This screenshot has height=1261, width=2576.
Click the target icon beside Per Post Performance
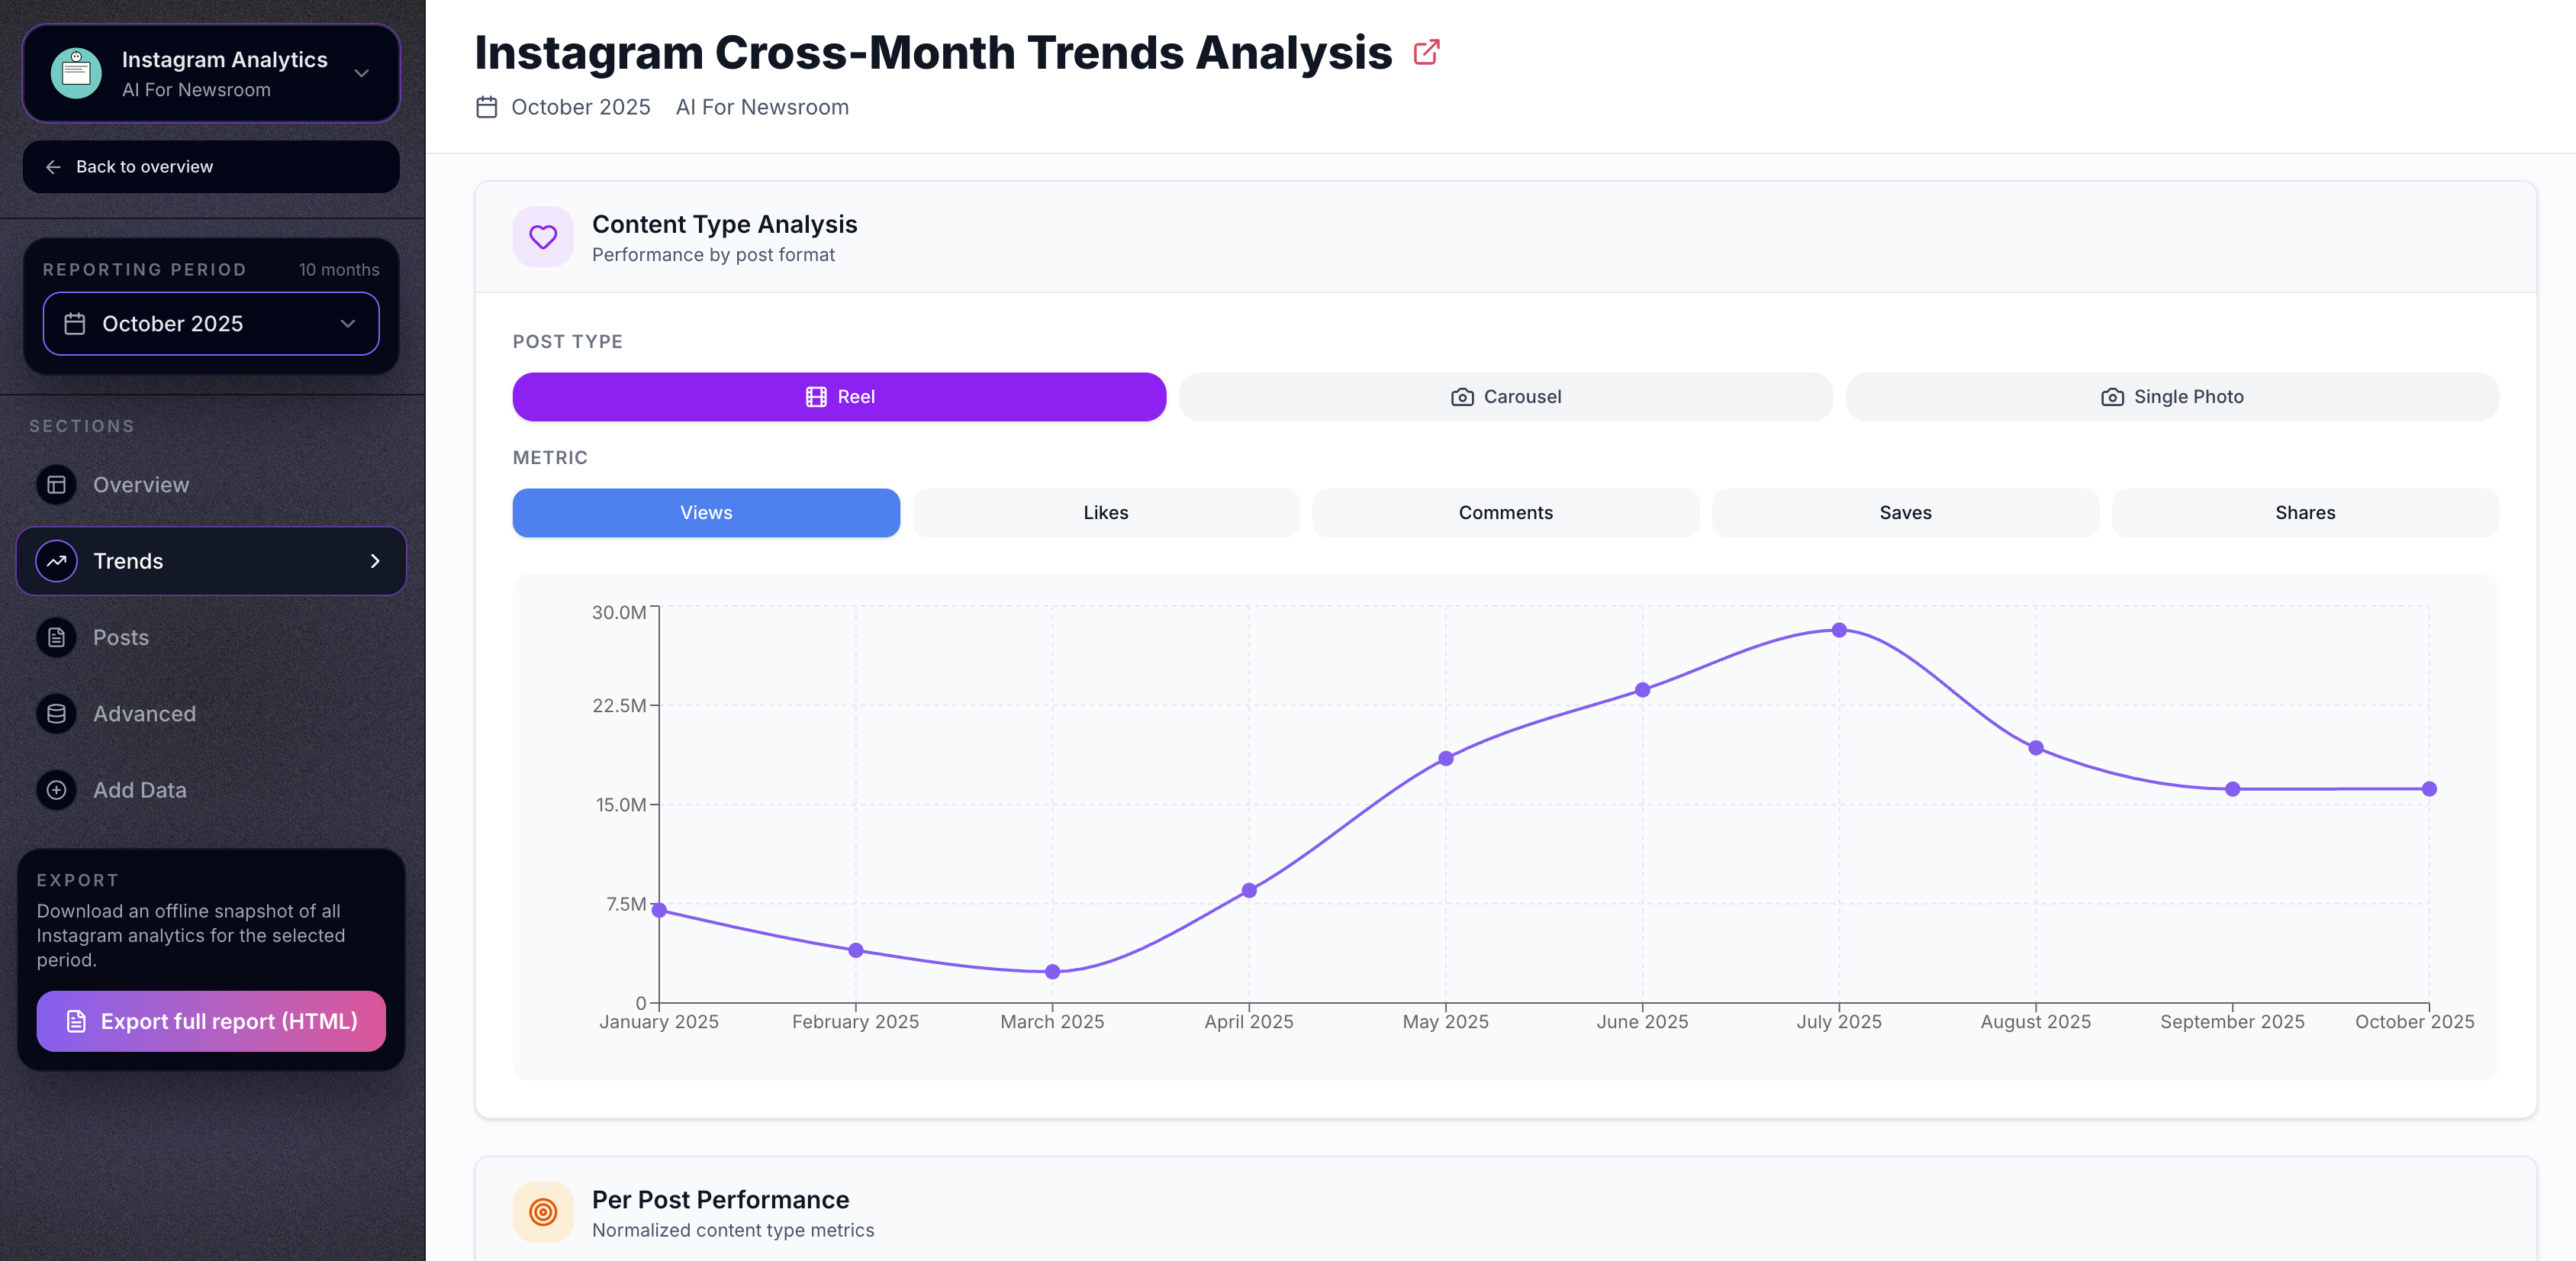[543, 1212]
